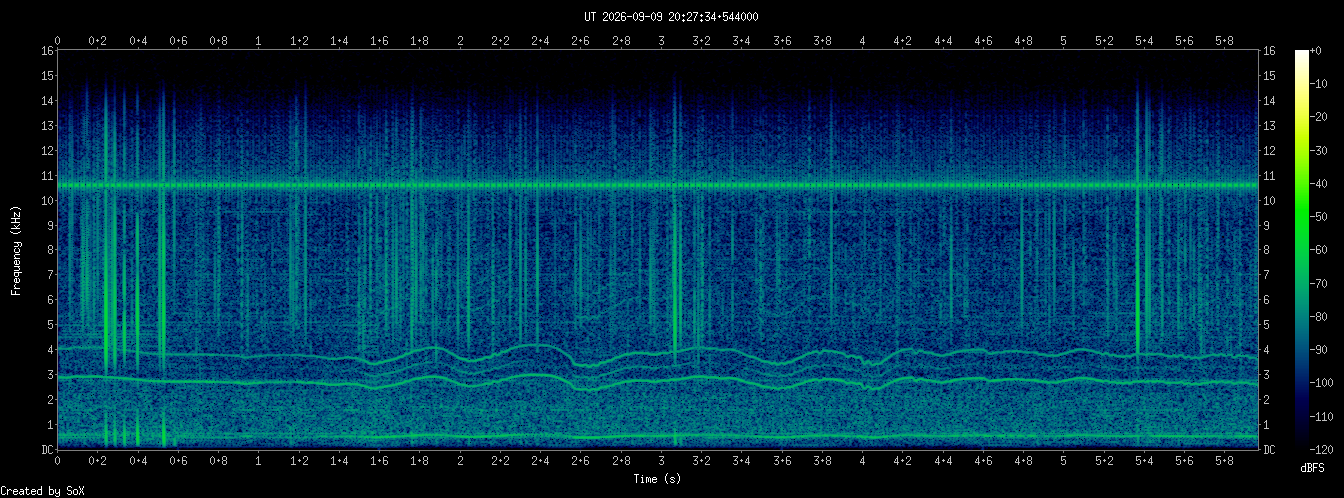Viewport: 1344px width, 498px height.
Task: Click the -120 value on the dBFS scale
Action: click(x=1325, y=449)
